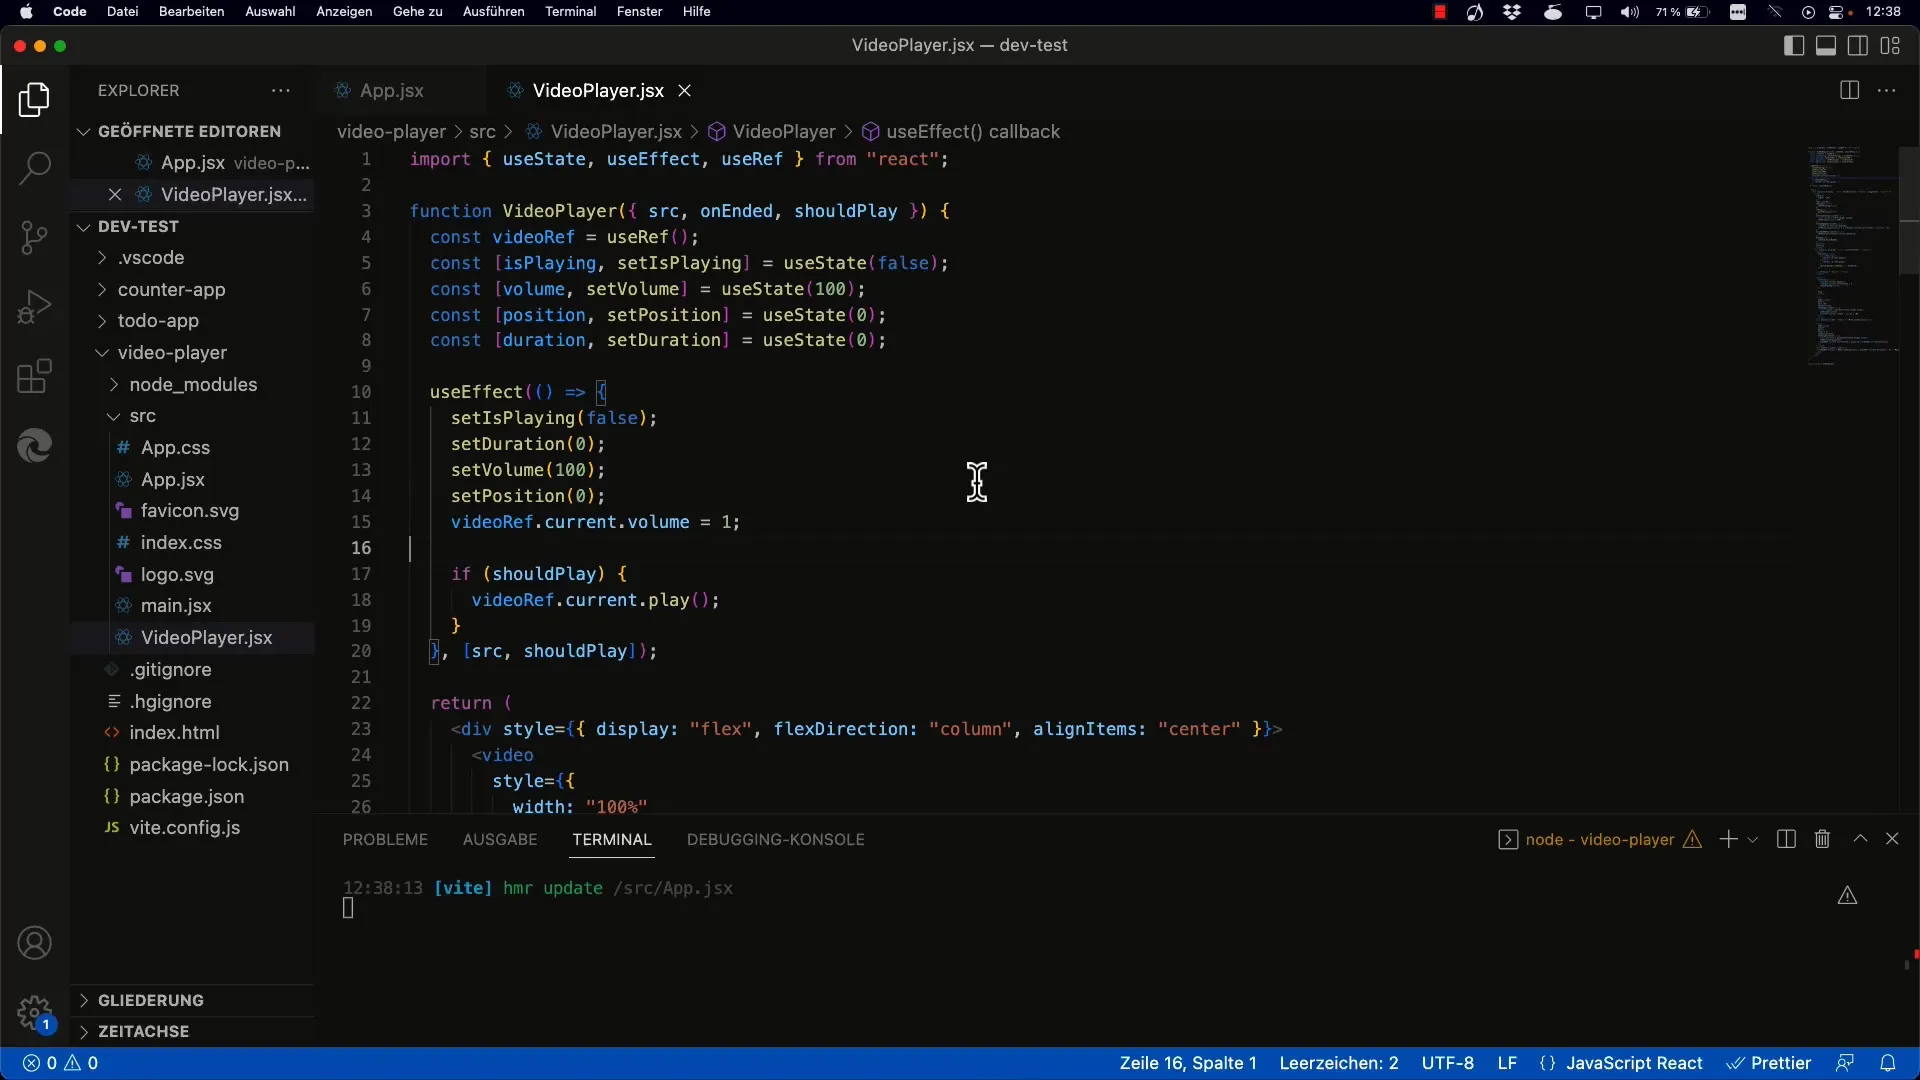This screenshot has height=1080, width=1920.
Task: Click the feedback icon in status bar
Action: (1845, 1063)
